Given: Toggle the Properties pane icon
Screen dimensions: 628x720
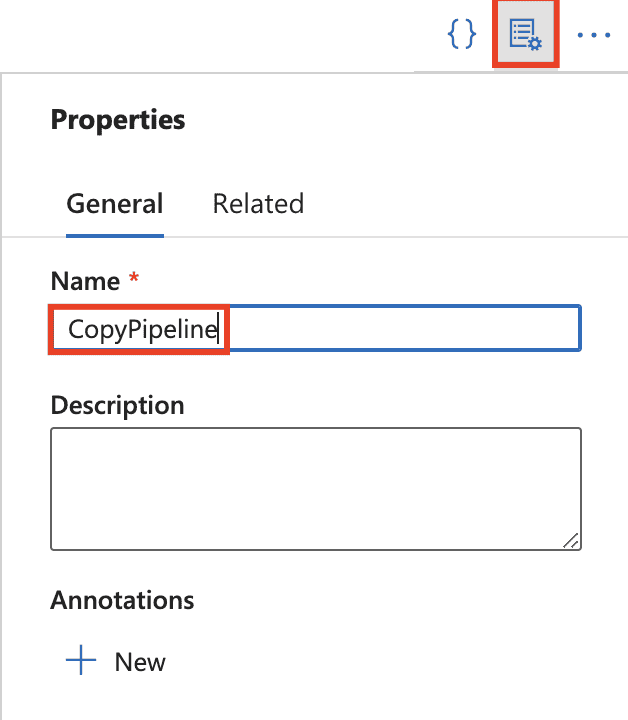Looking at the screenshot, I should [x=525, y=35].
